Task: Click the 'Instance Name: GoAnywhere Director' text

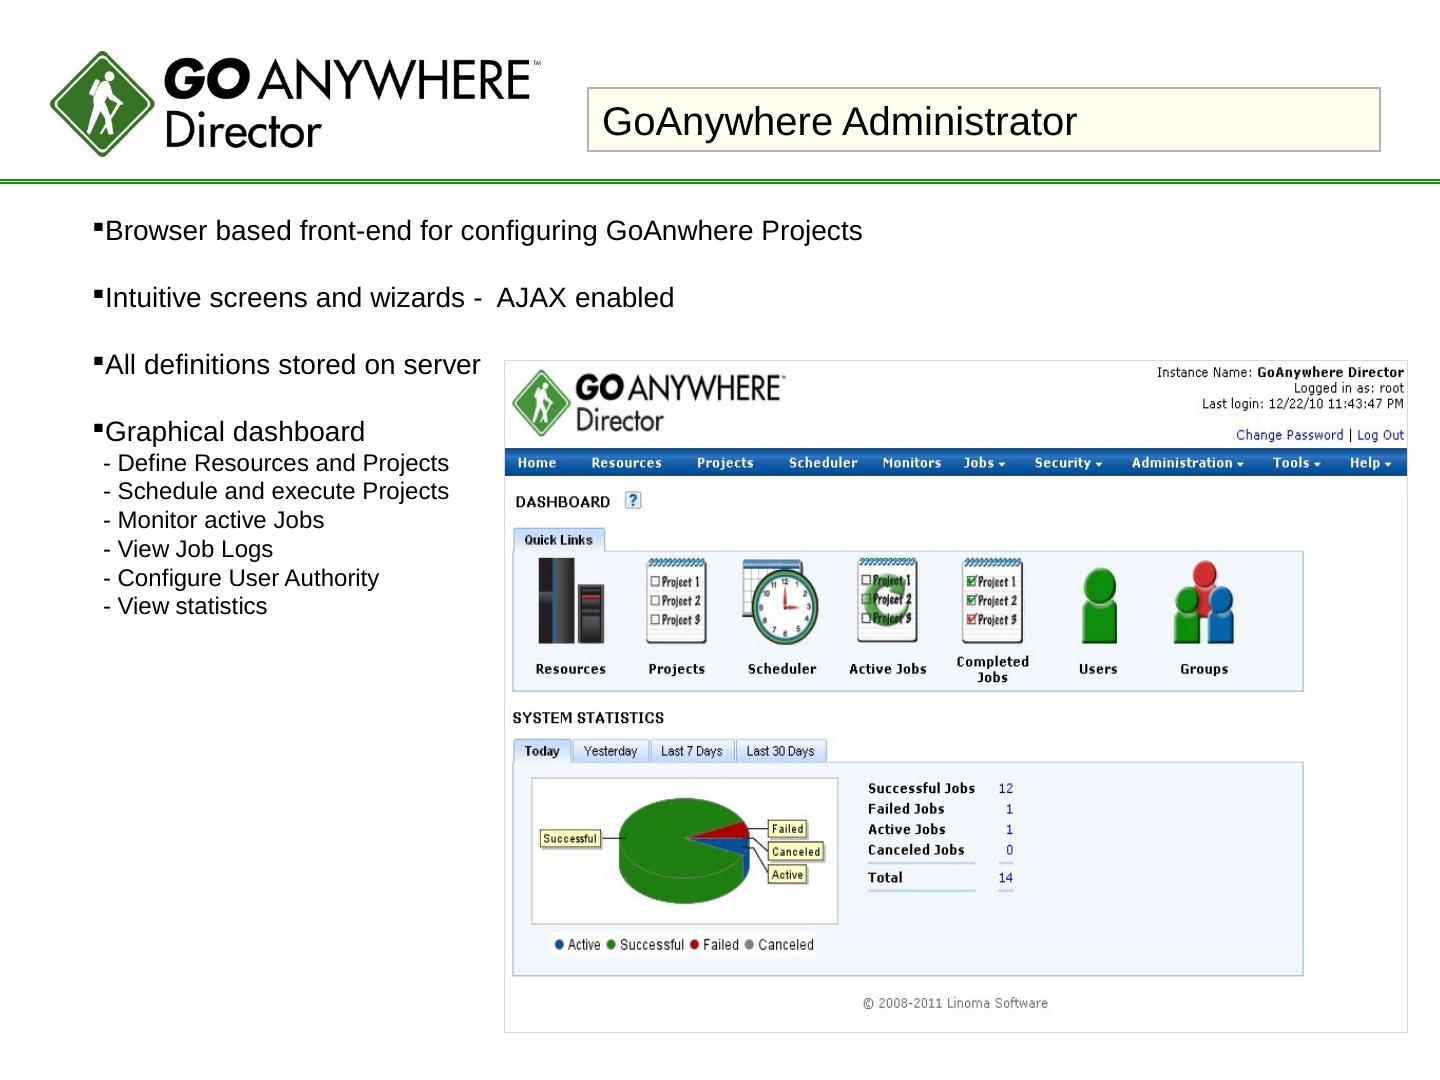Action: 1280,373
